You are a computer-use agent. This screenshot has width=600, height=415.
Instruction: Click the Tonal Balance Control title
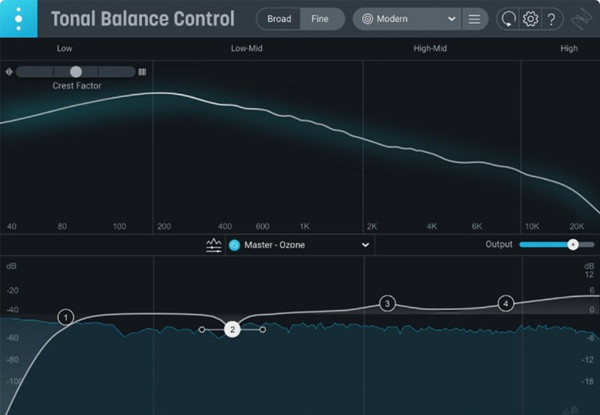pyautogui.click(x=143, y=19)
